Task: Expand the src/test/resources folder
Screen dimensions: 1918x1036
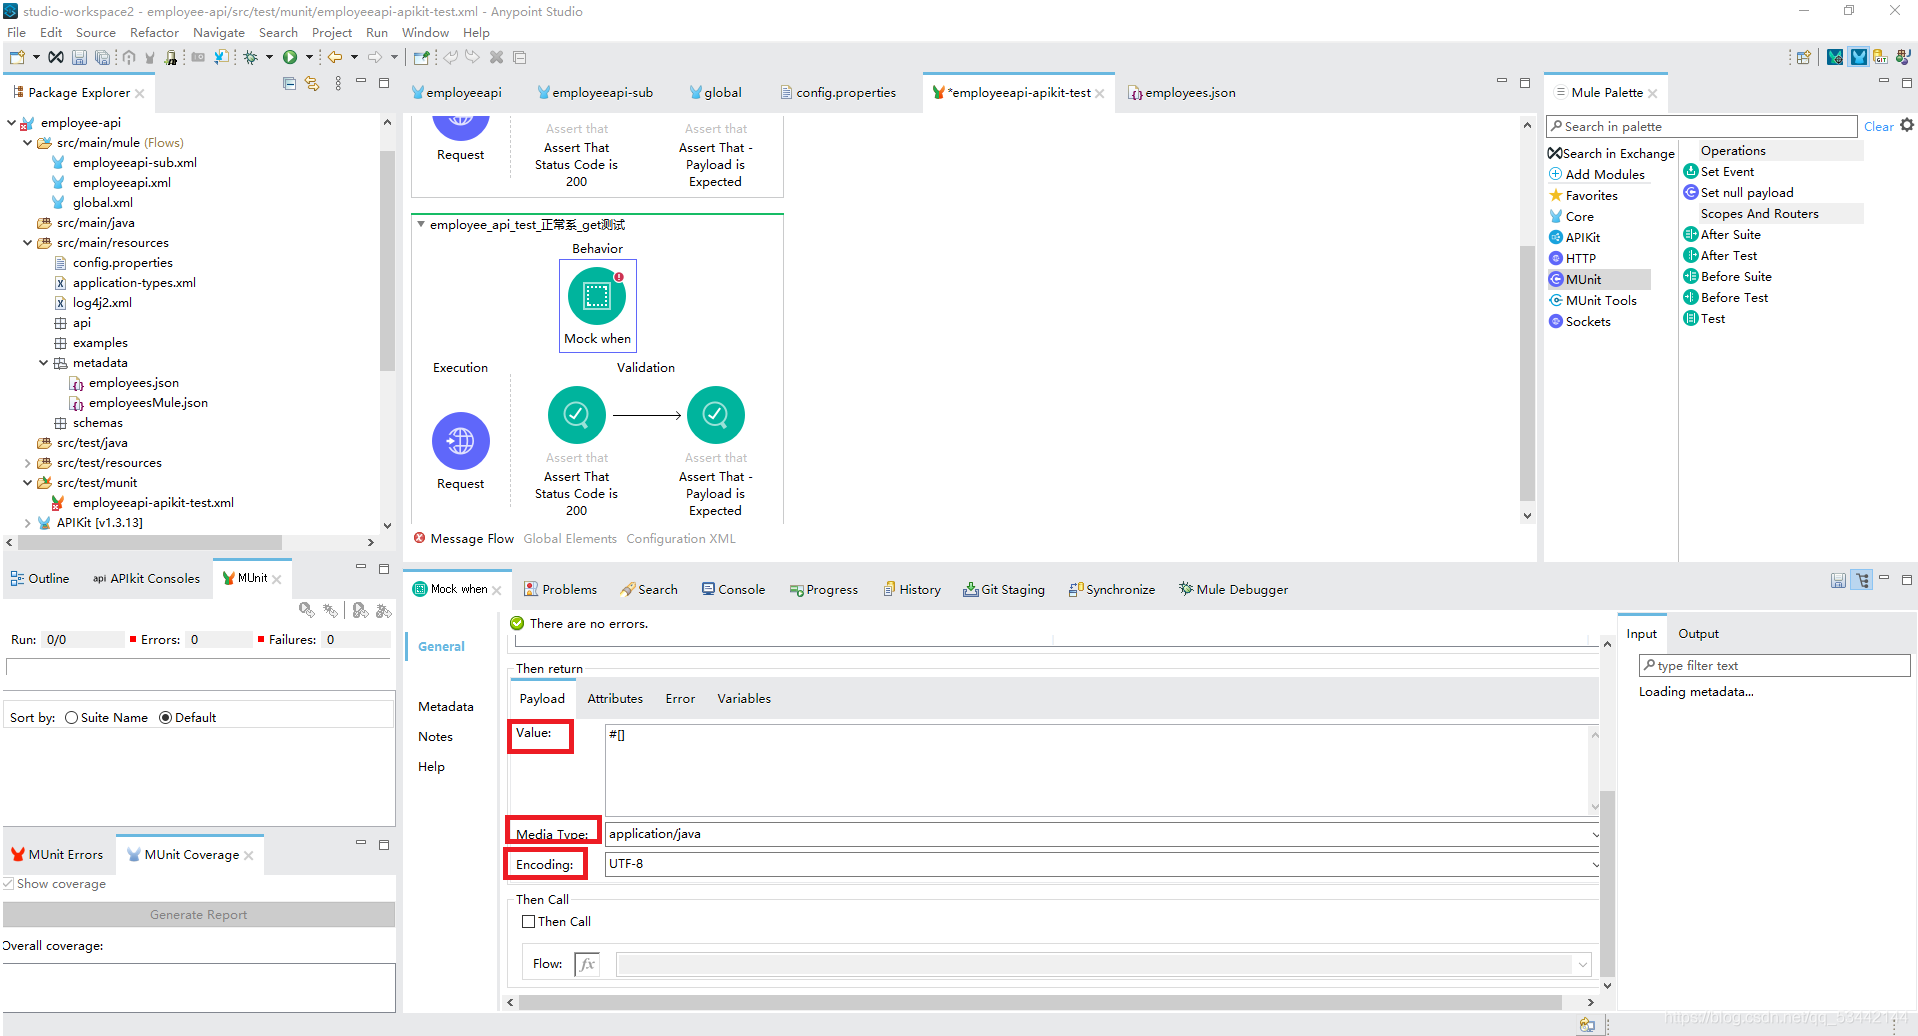Action: point(28,463)
